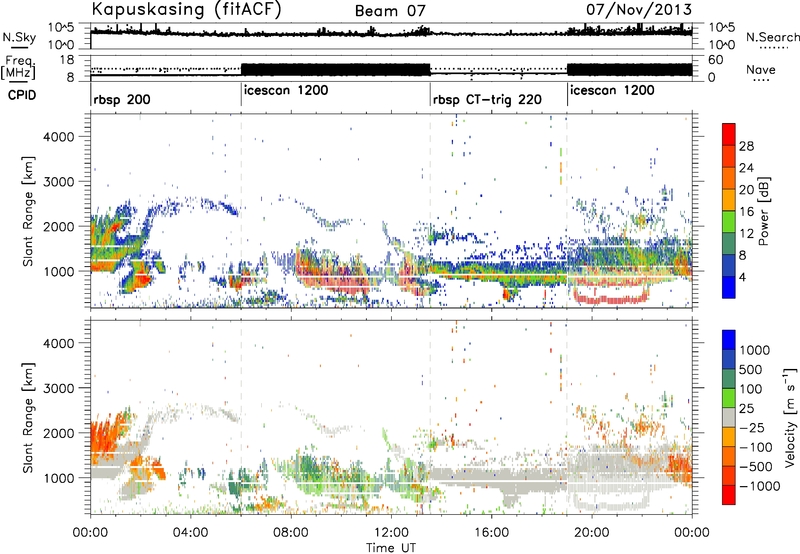Click the '04:00' time axis tick
This screenshot has width=800, height=554.
tap(191, 533)
